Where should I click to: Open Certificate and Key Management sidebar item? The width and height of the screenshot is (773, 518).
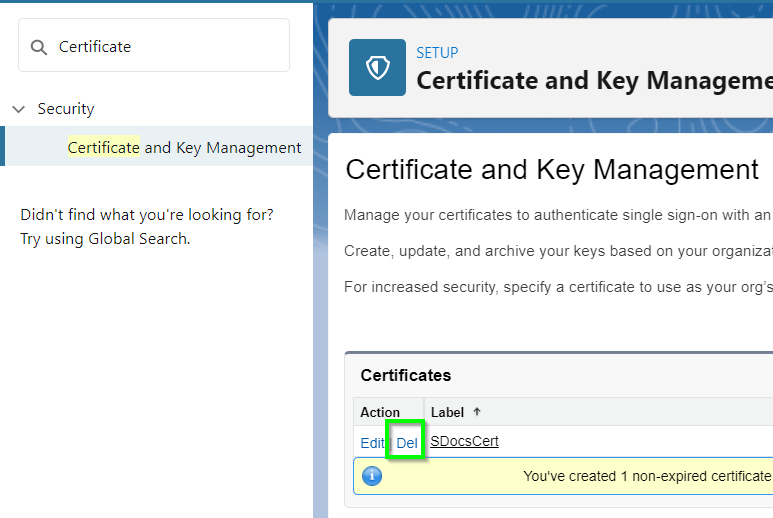pos(184,147)
